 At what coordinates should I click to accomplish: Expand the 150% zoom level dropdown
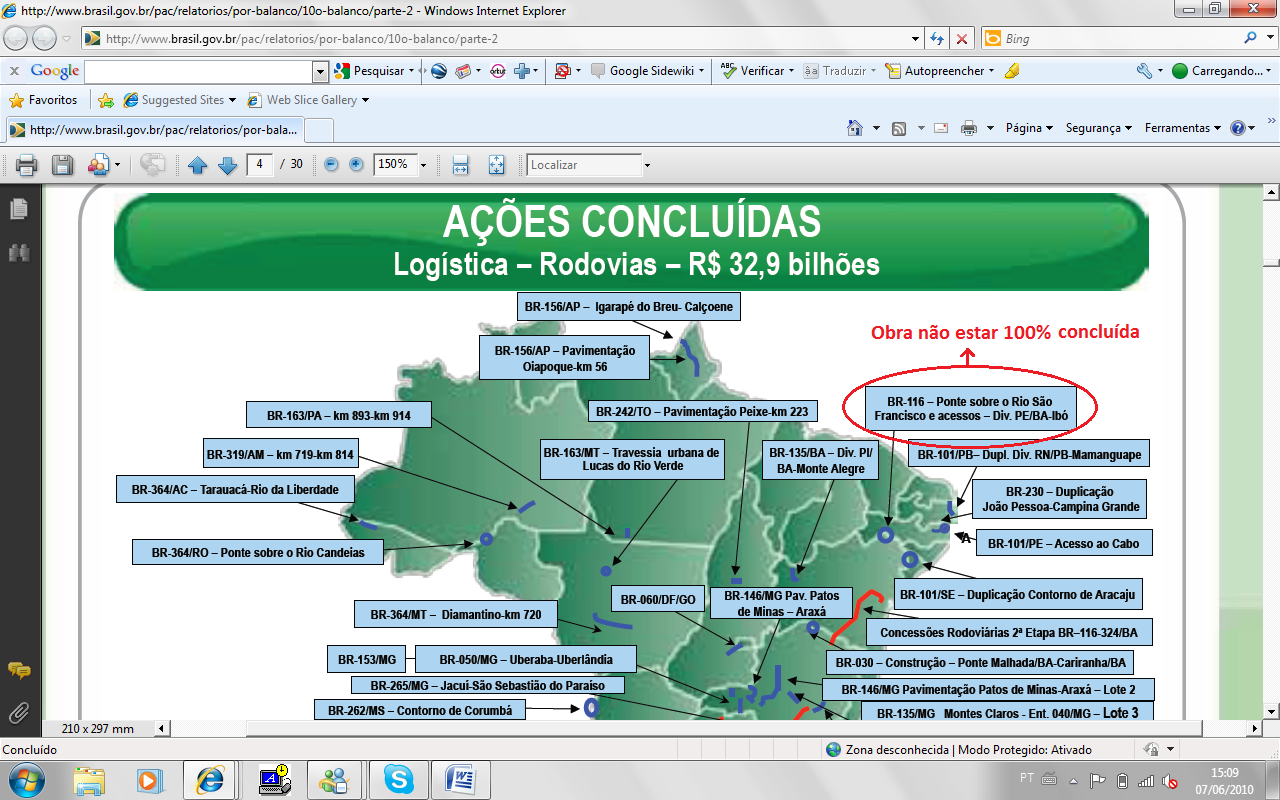tap(423, 165)
